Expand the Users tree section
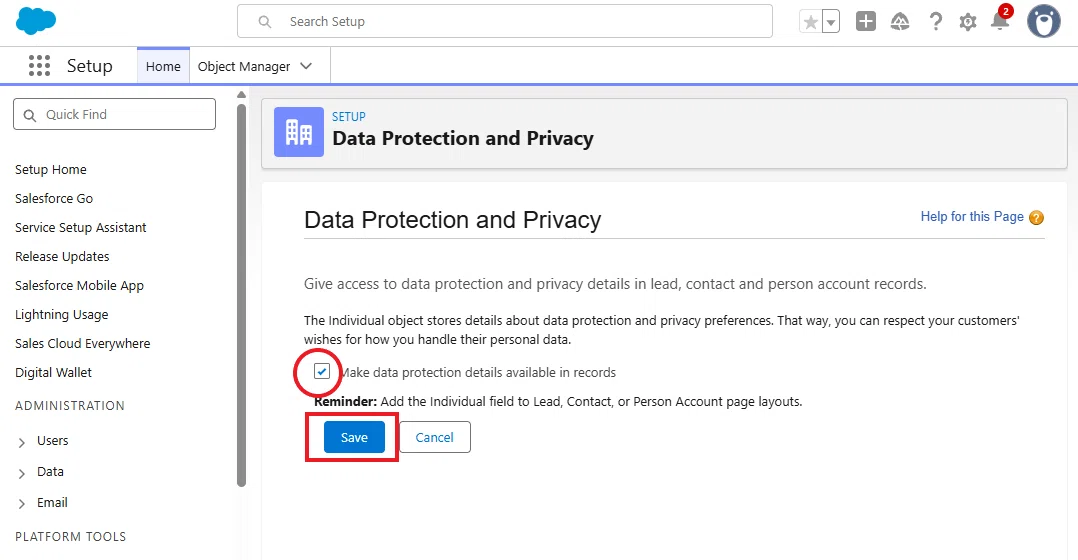The image size is (1078, 560). point(21,442)
